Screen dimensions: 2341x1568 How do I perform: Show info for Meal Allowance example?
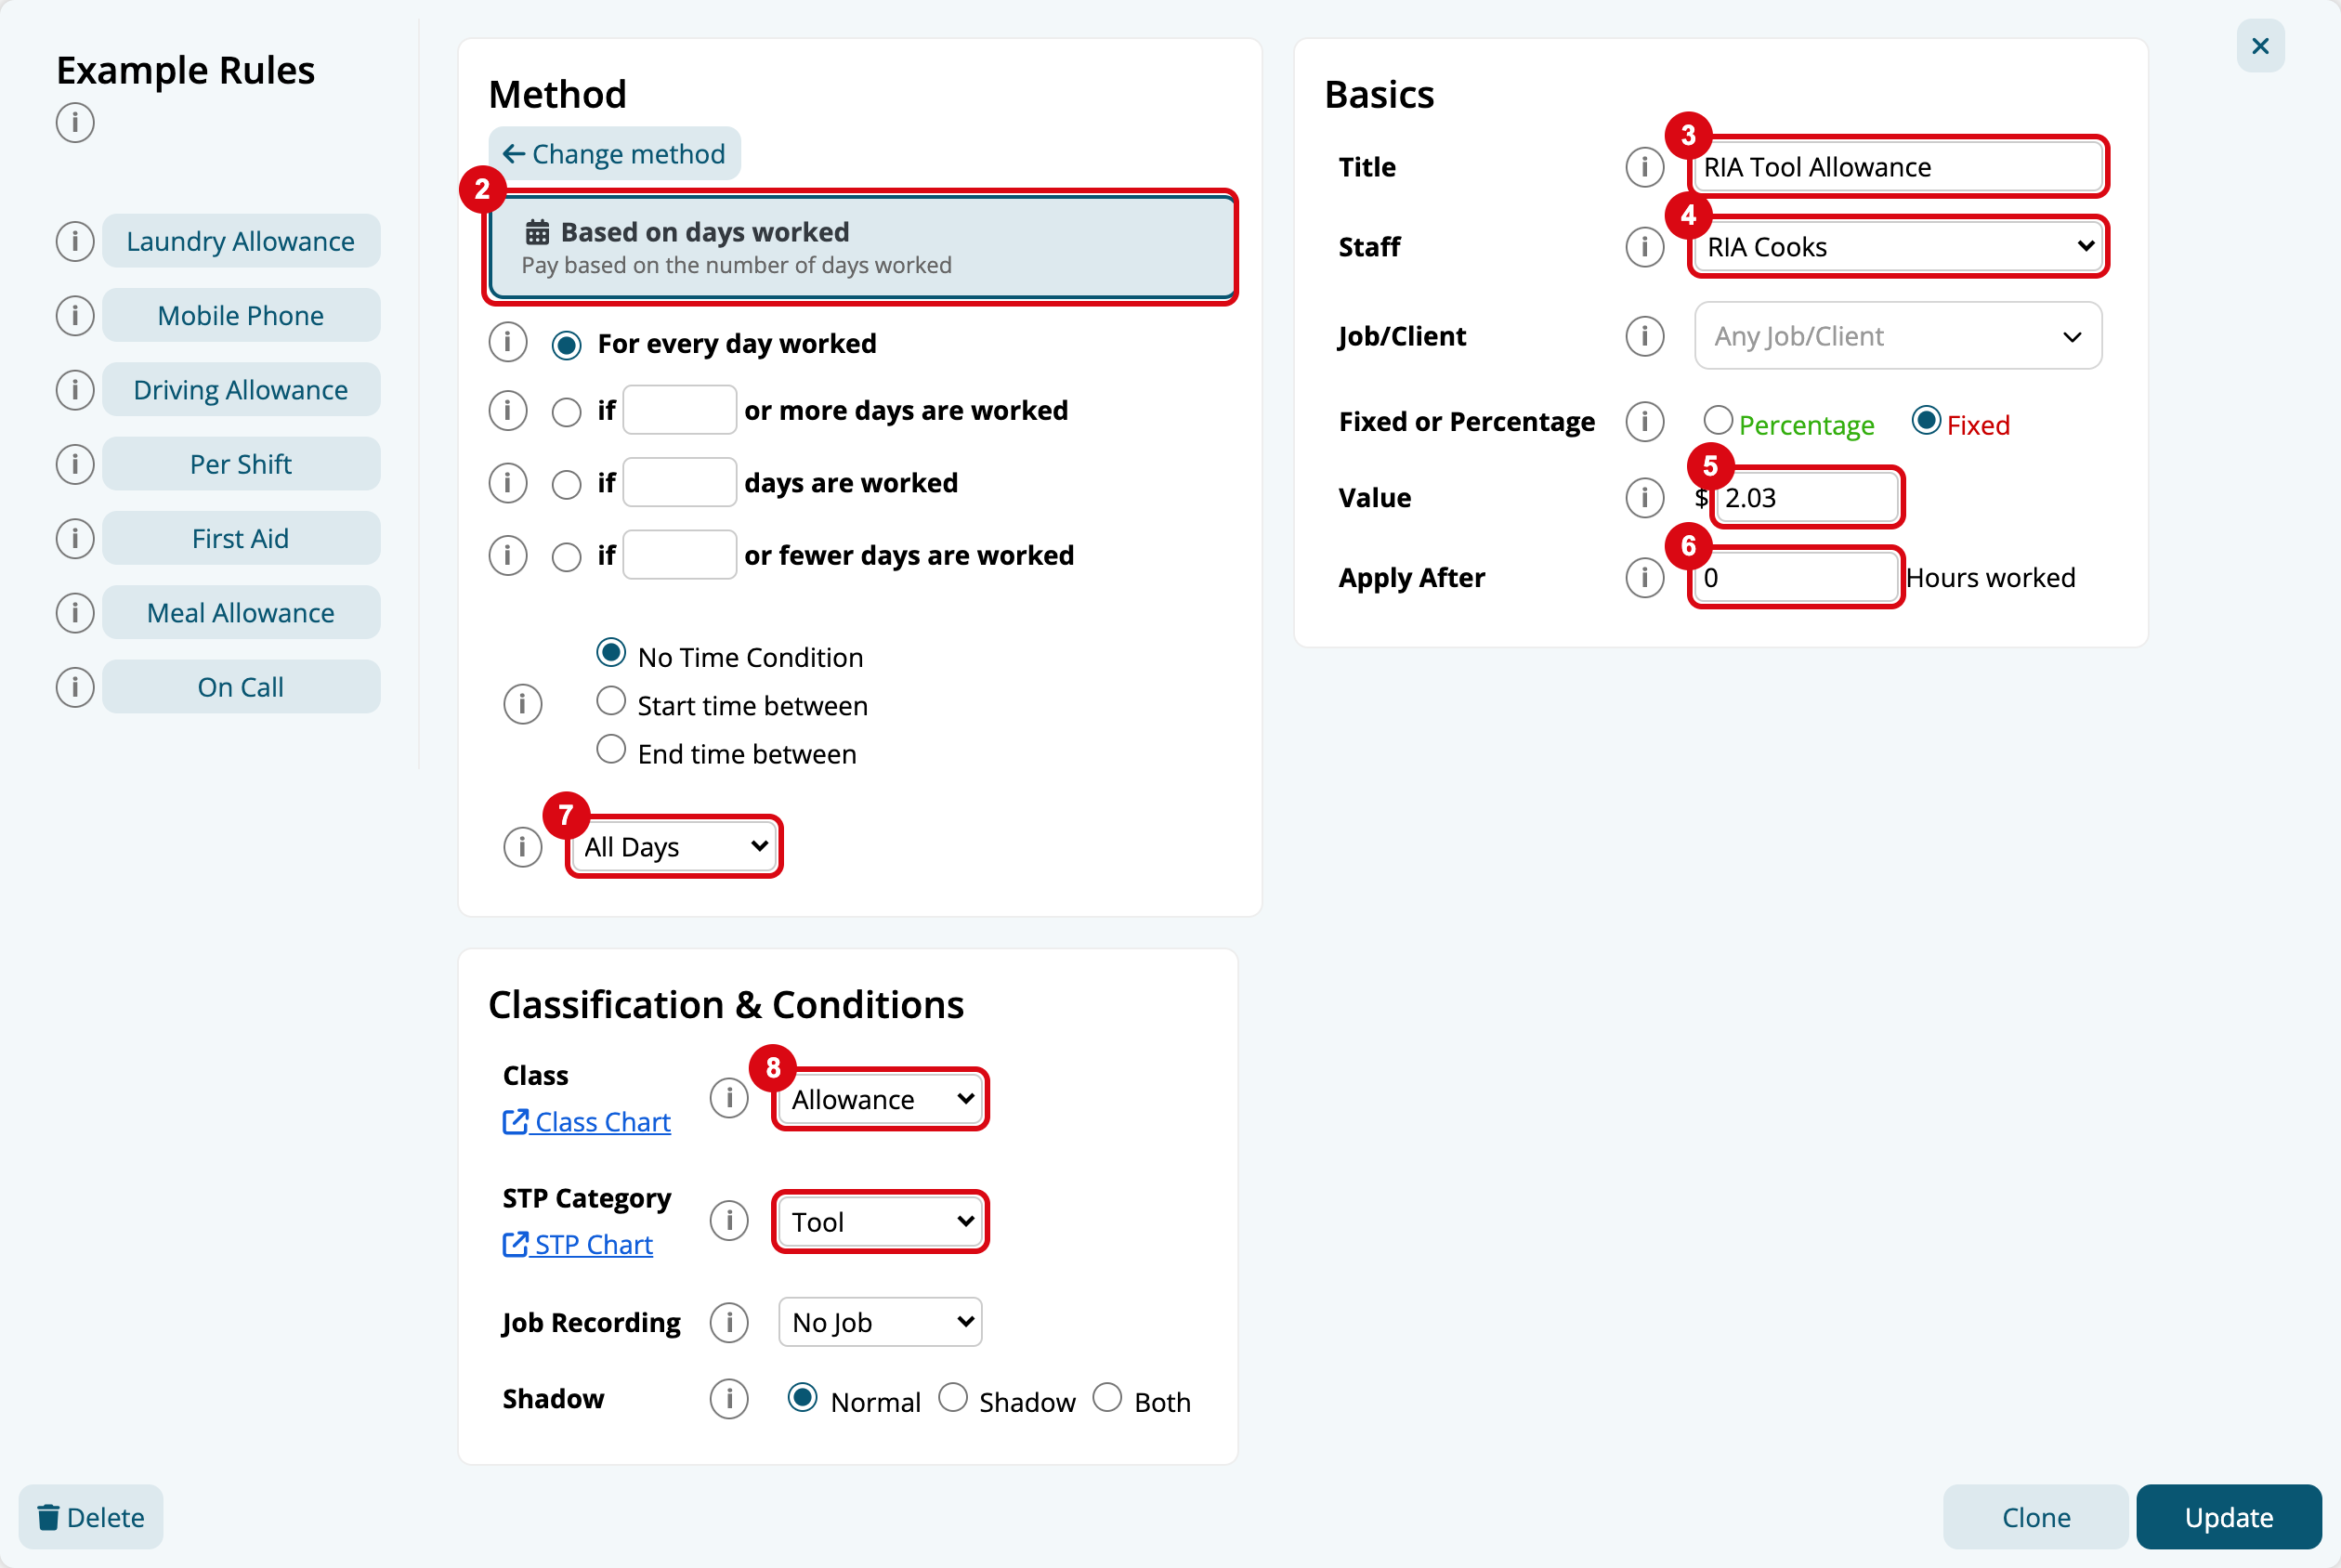75,612
